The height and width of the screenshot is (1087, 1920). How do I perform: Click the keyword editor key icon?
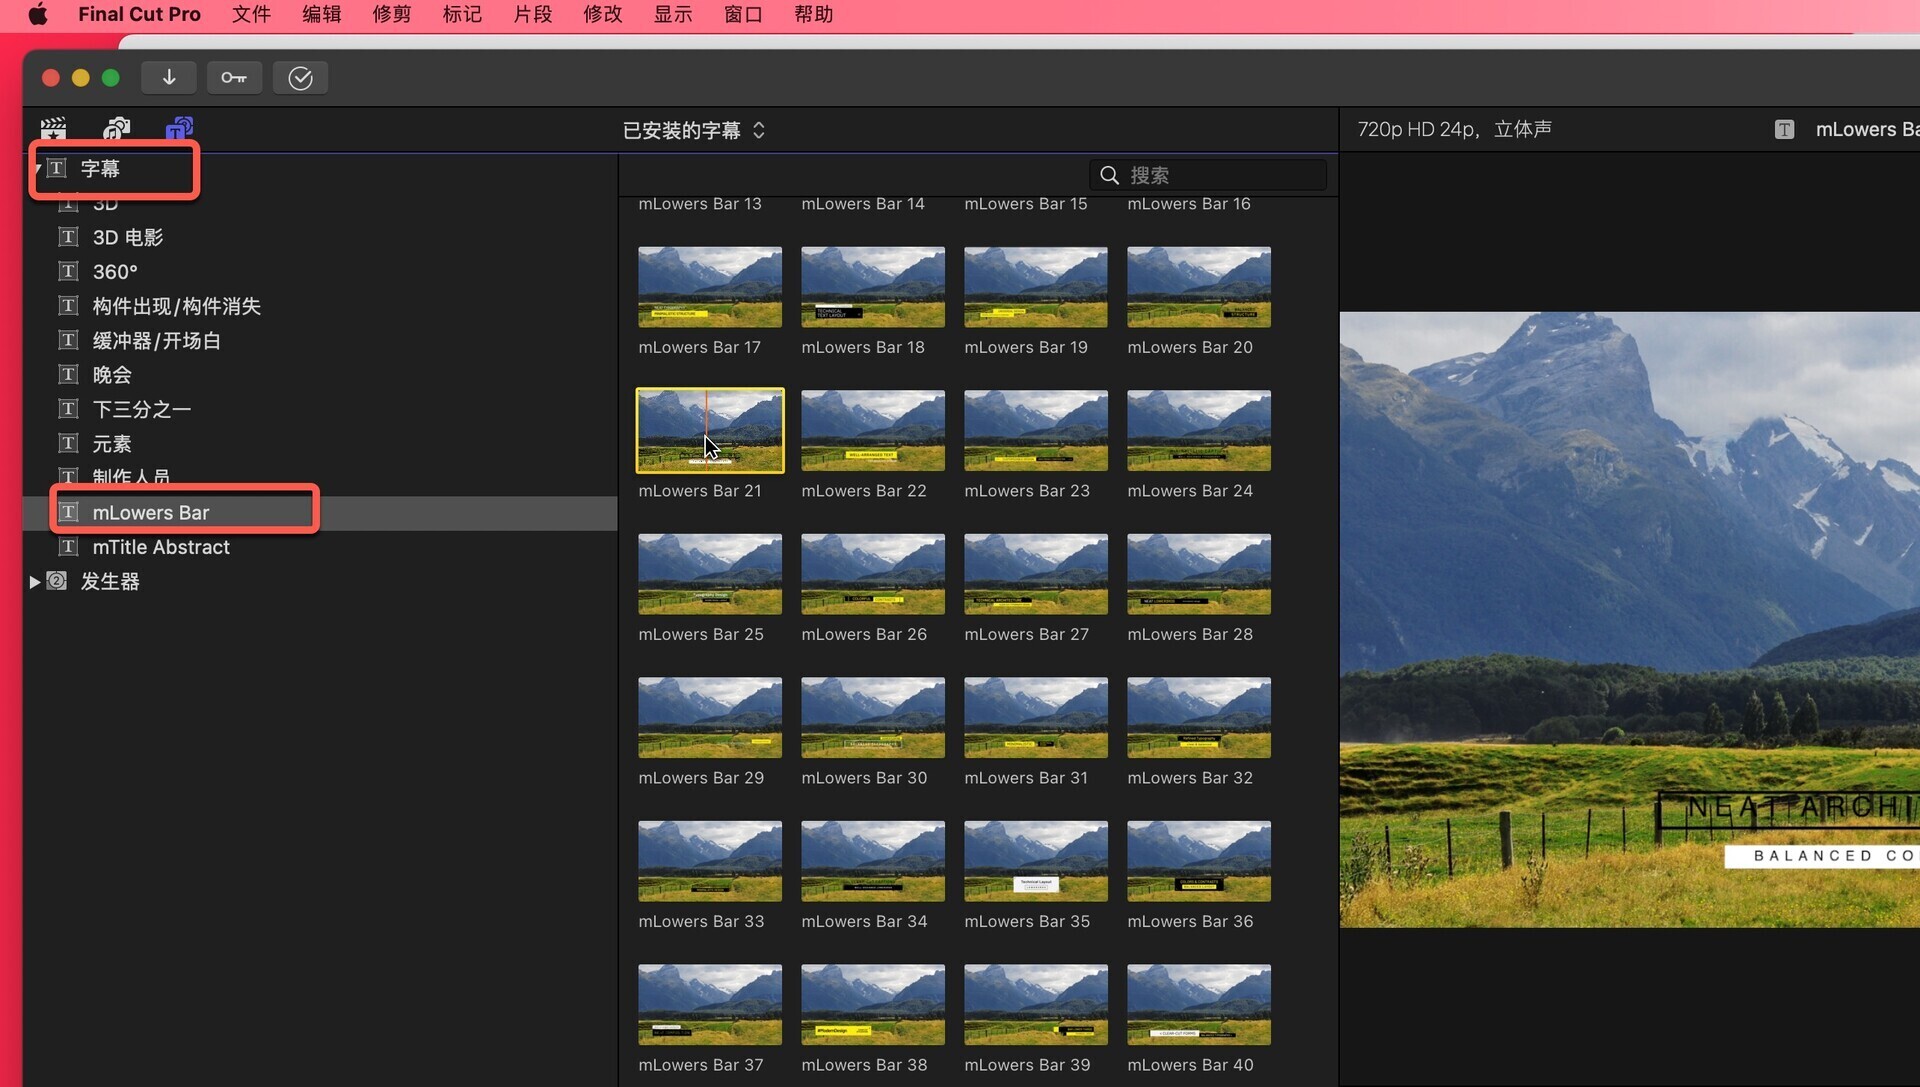(234, 77)
